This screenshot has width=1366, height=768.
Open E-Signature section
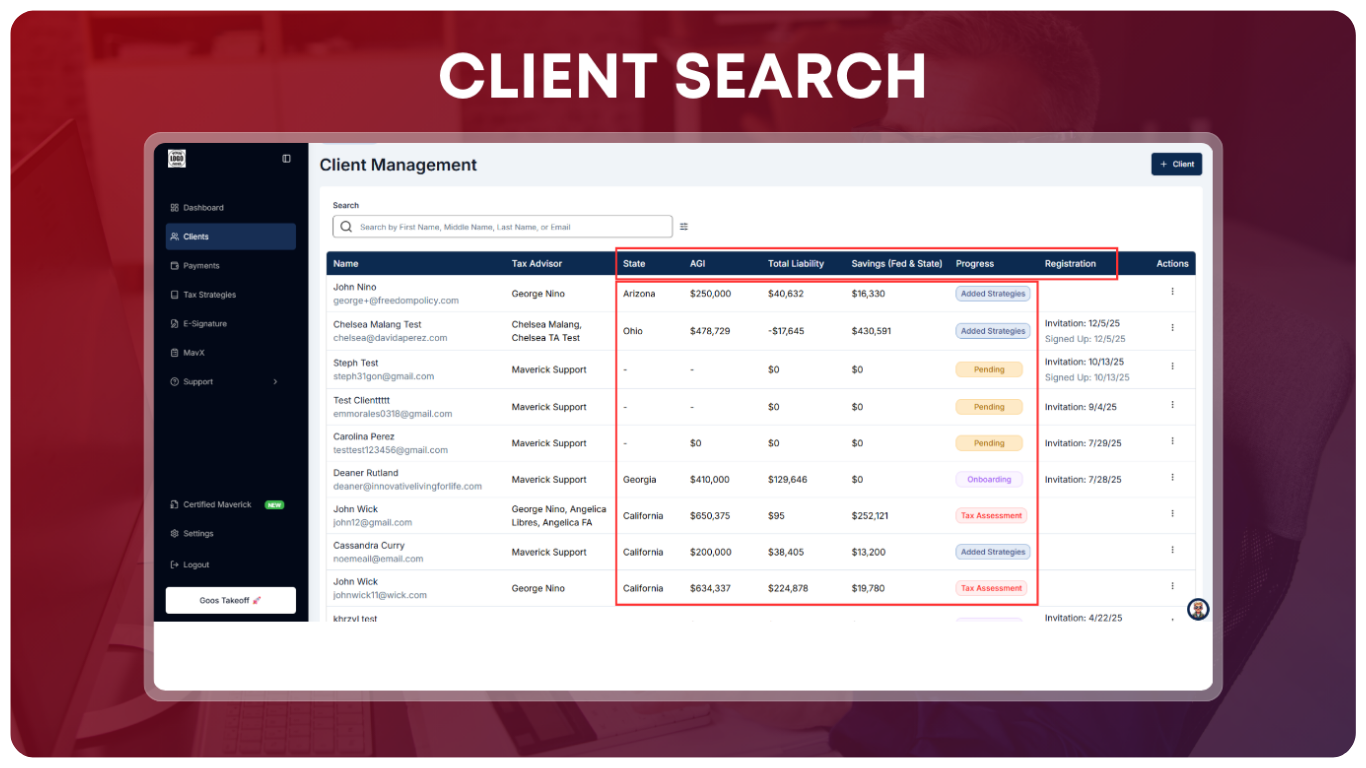pyautogui.click(x=204, y=324)
